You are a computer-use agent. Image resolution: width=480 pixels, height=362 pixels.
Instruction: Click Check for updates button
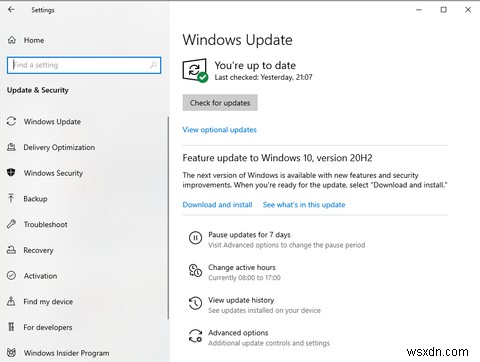[220, 103]
